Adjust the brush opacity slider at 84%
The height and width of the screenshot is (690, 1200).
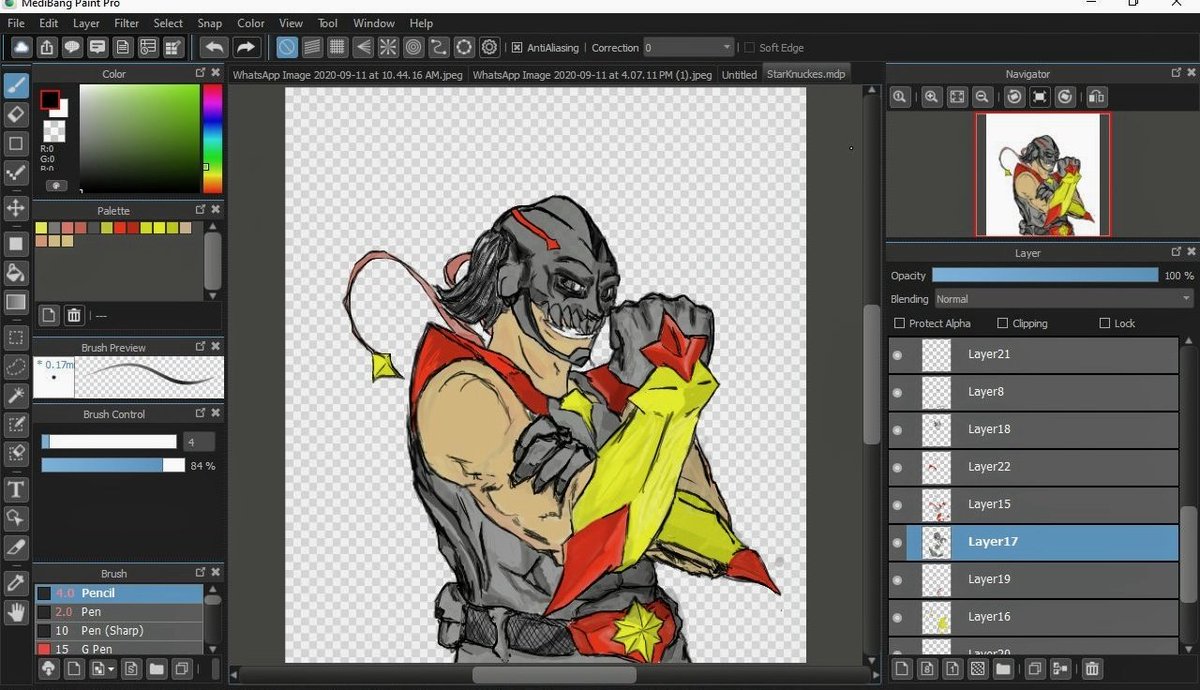113,465
